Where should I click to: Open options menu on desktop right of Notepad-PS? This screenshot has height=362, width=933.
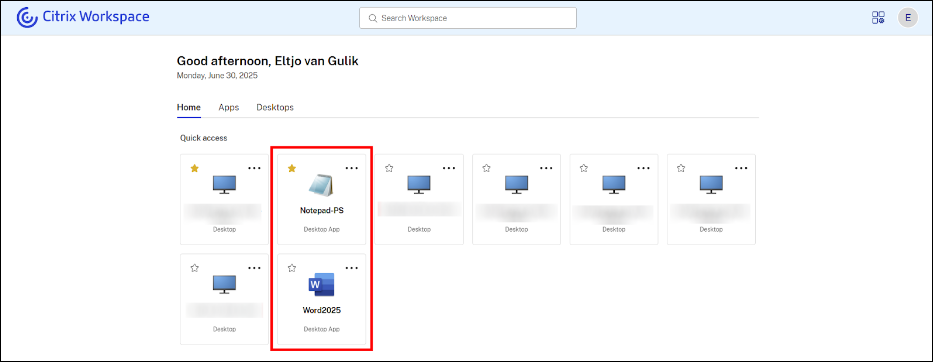point(449,168)
